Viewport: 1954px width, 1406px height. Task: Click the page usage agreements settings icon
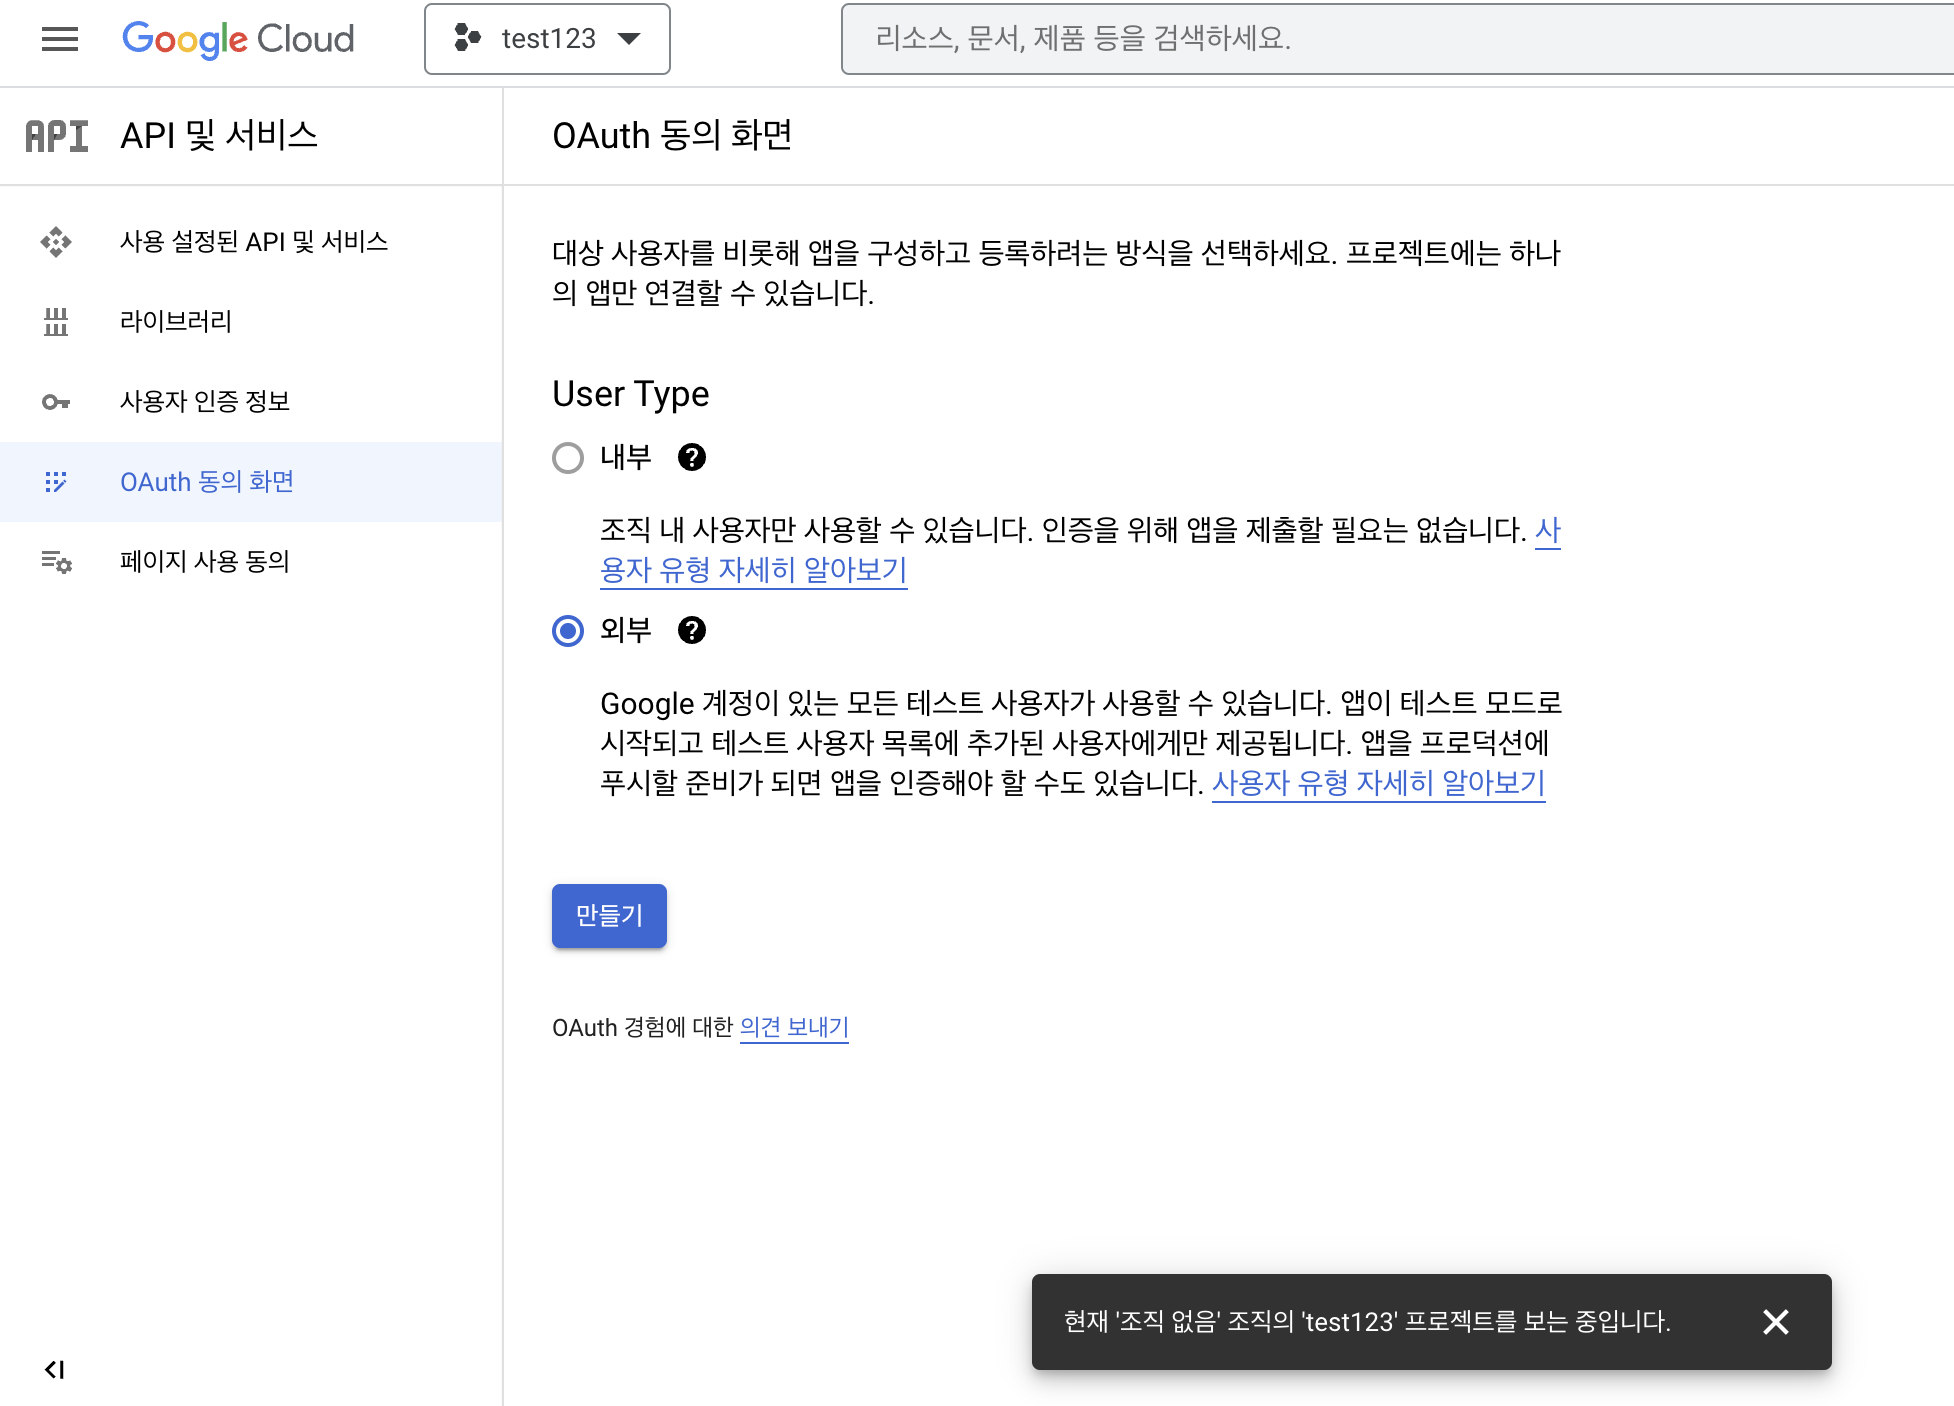[x=56, y=562]
